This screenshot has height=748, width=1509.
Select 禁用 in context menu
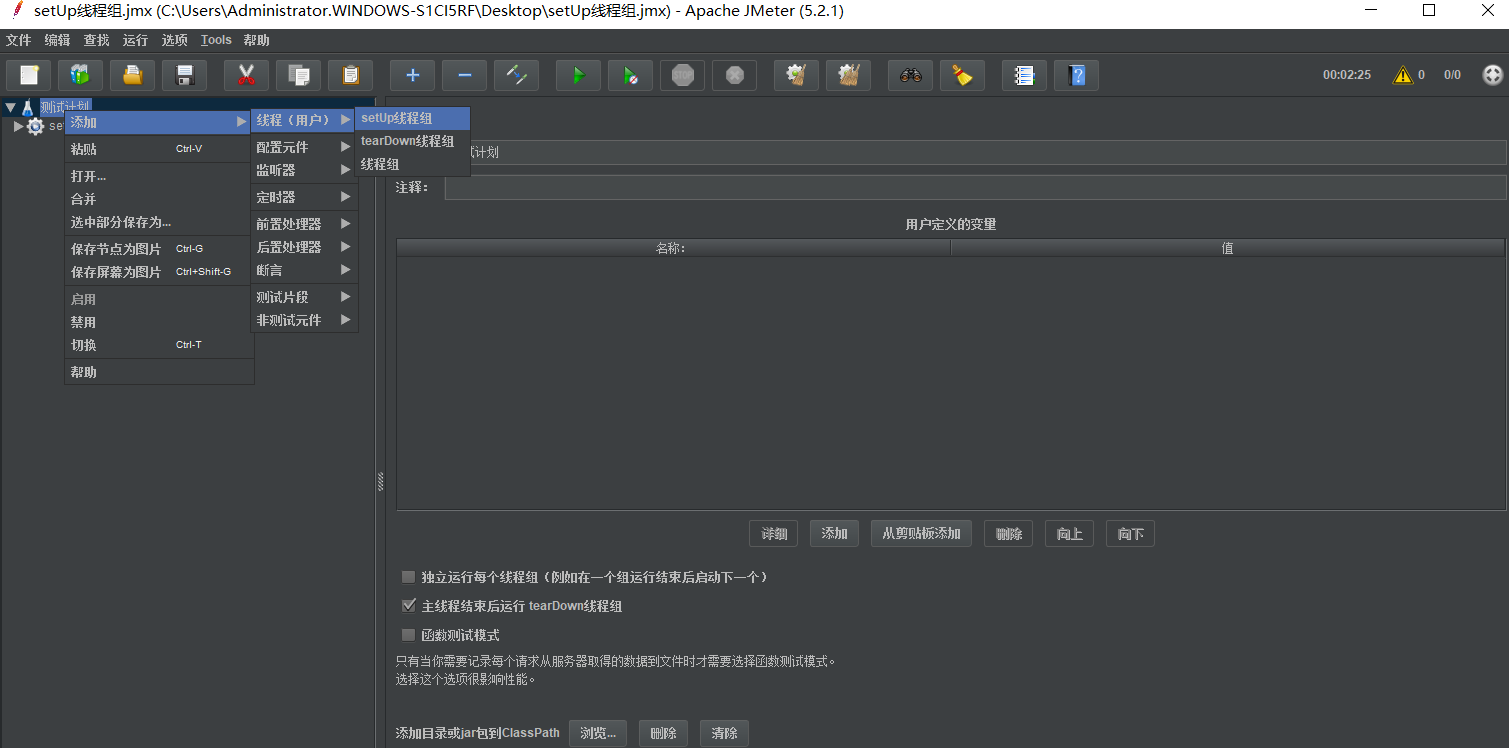159,322
